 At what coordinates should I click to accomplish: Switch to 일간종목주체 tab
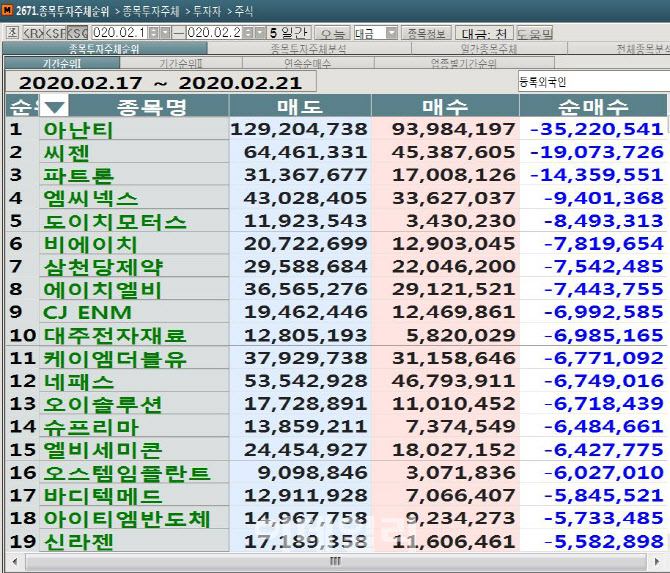tap(489, 48)
